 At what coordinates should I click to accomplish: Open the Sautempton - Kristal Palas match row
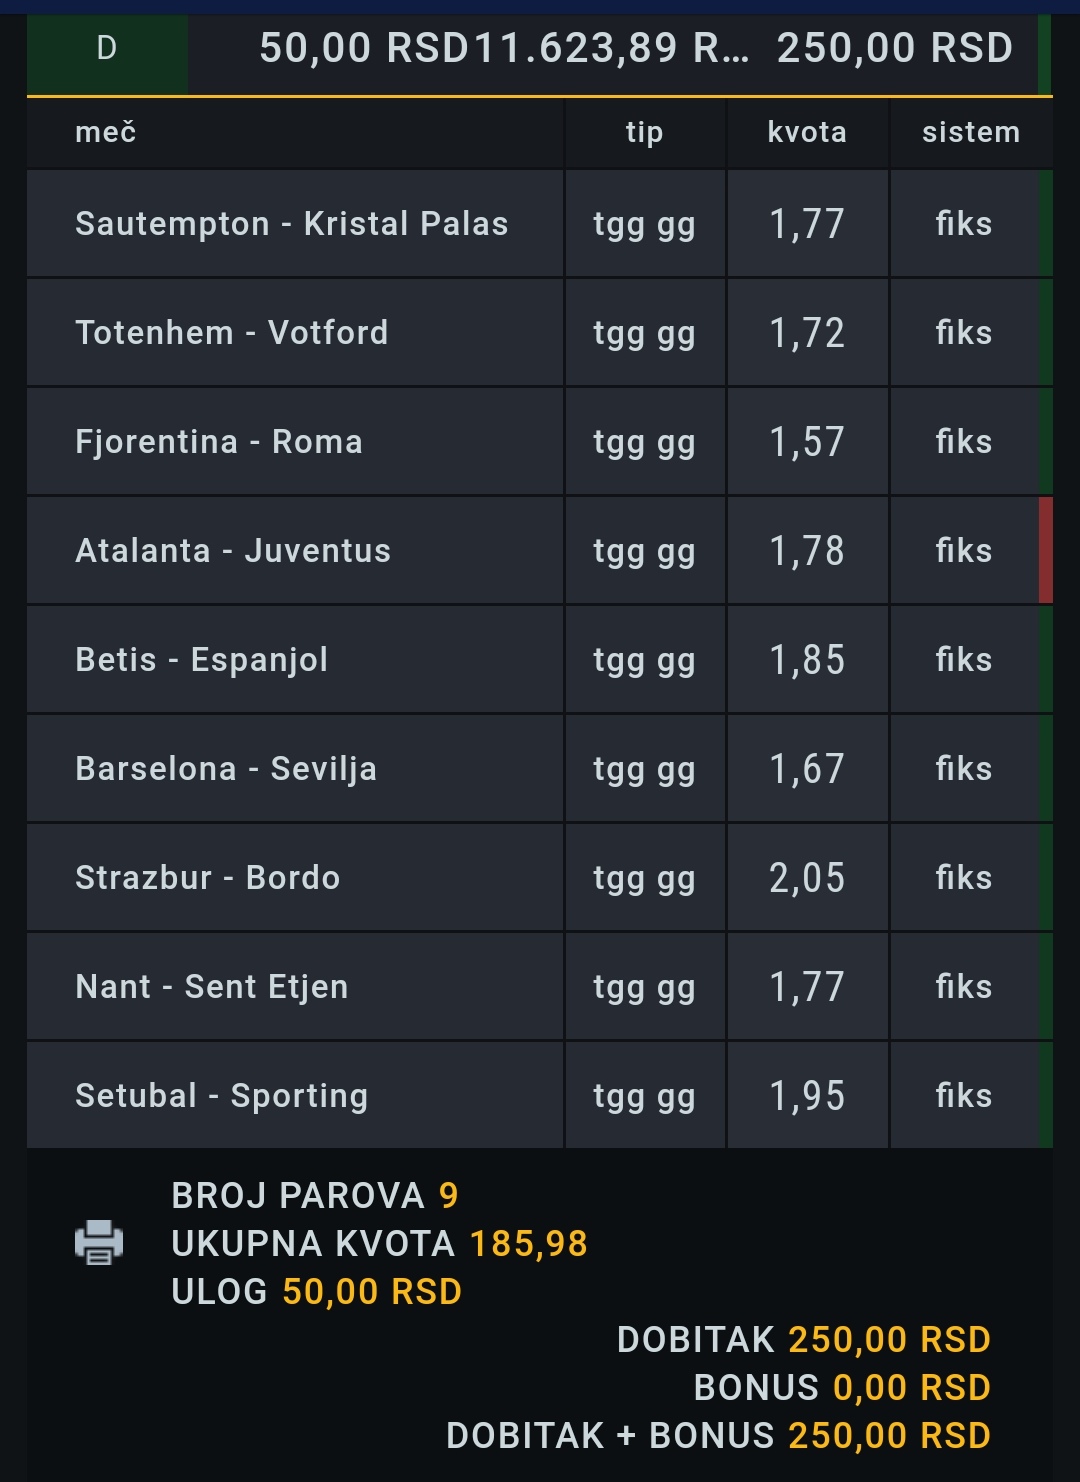tap(540, 224)
